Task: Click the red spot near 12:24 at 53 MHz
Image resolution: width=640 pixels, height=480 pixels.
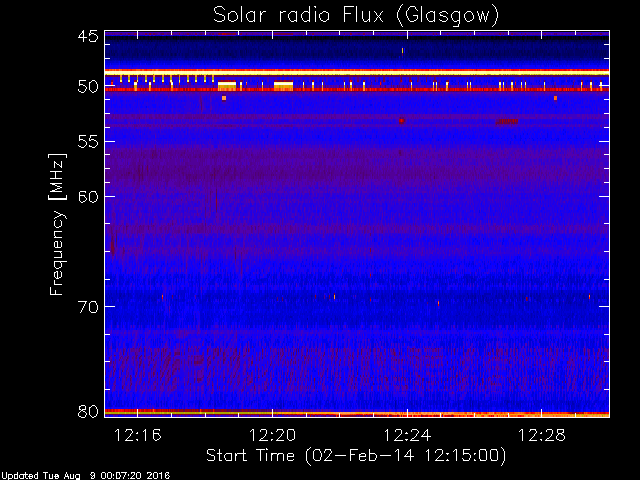Action: pos(402,121)
